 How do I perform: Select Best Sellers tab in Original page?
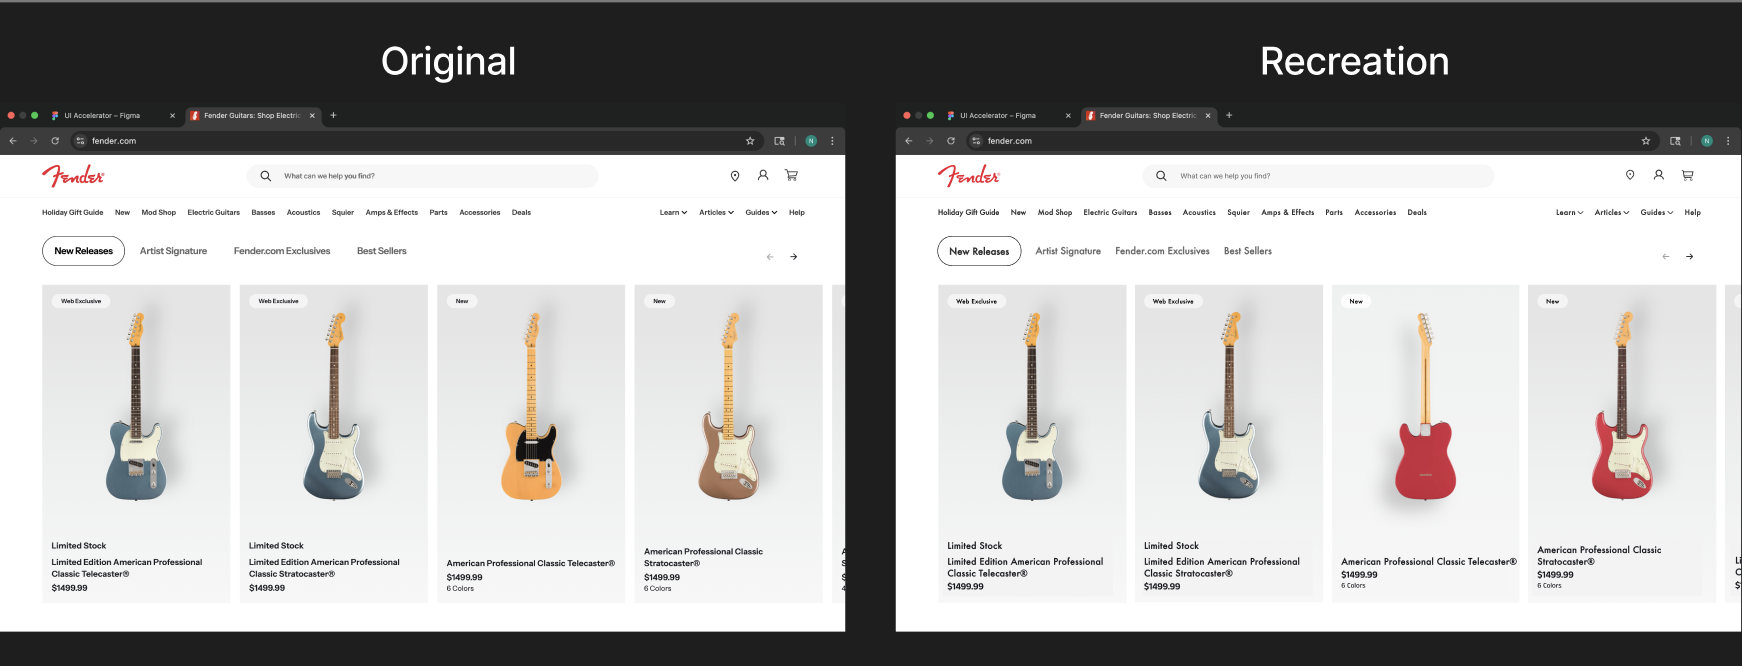point(382,251)
